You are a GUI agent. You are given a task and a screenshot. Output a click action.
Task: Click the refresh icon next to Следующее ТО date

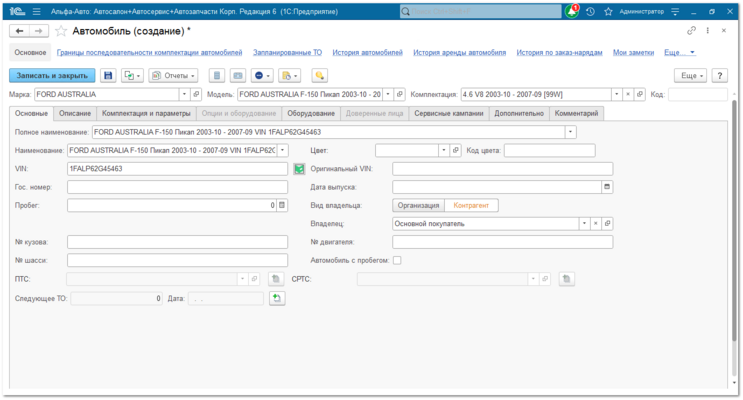(277, 298)
